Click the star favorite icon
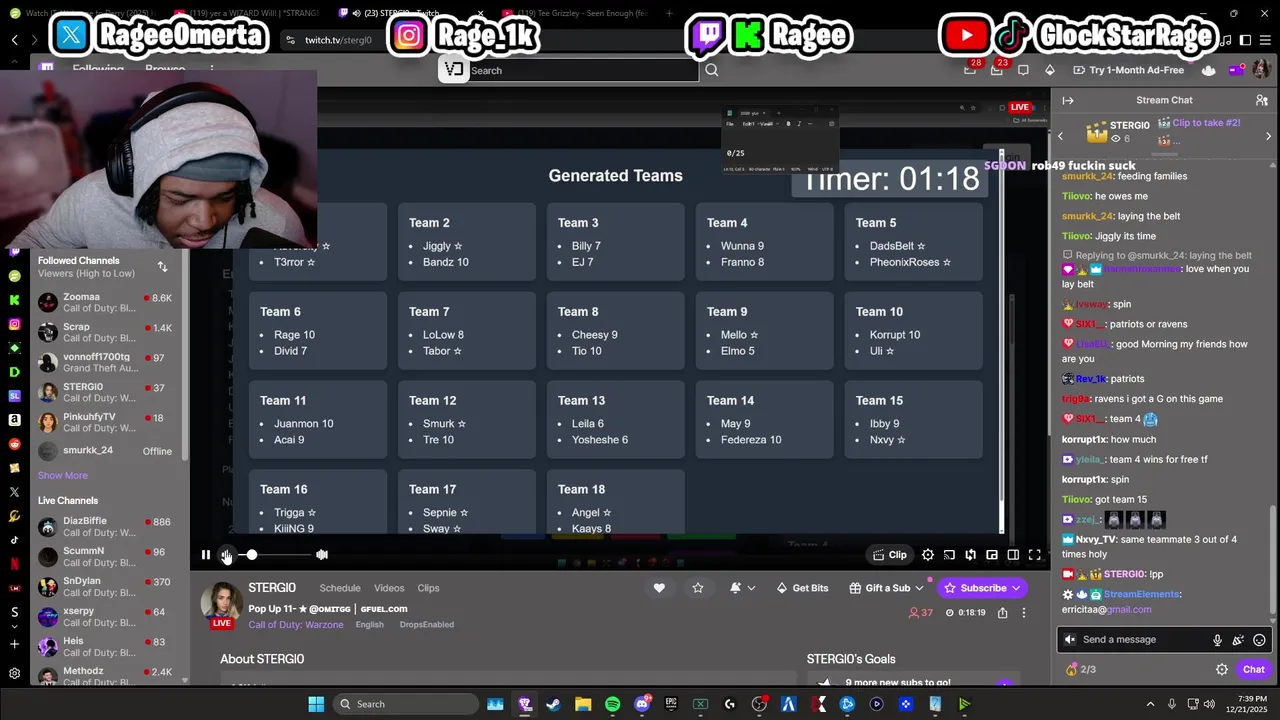Screen dimensions: 1280x720 click(698, 588)
